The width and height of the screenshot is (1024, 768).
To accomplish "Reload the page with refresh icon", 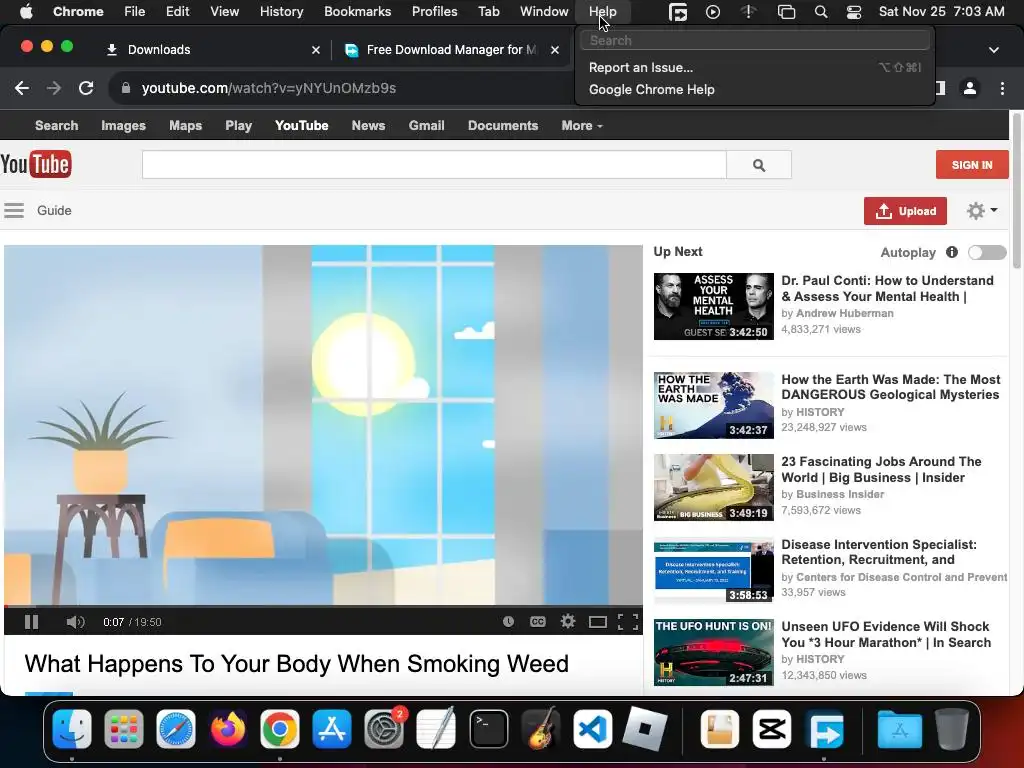I will [86, 88].
